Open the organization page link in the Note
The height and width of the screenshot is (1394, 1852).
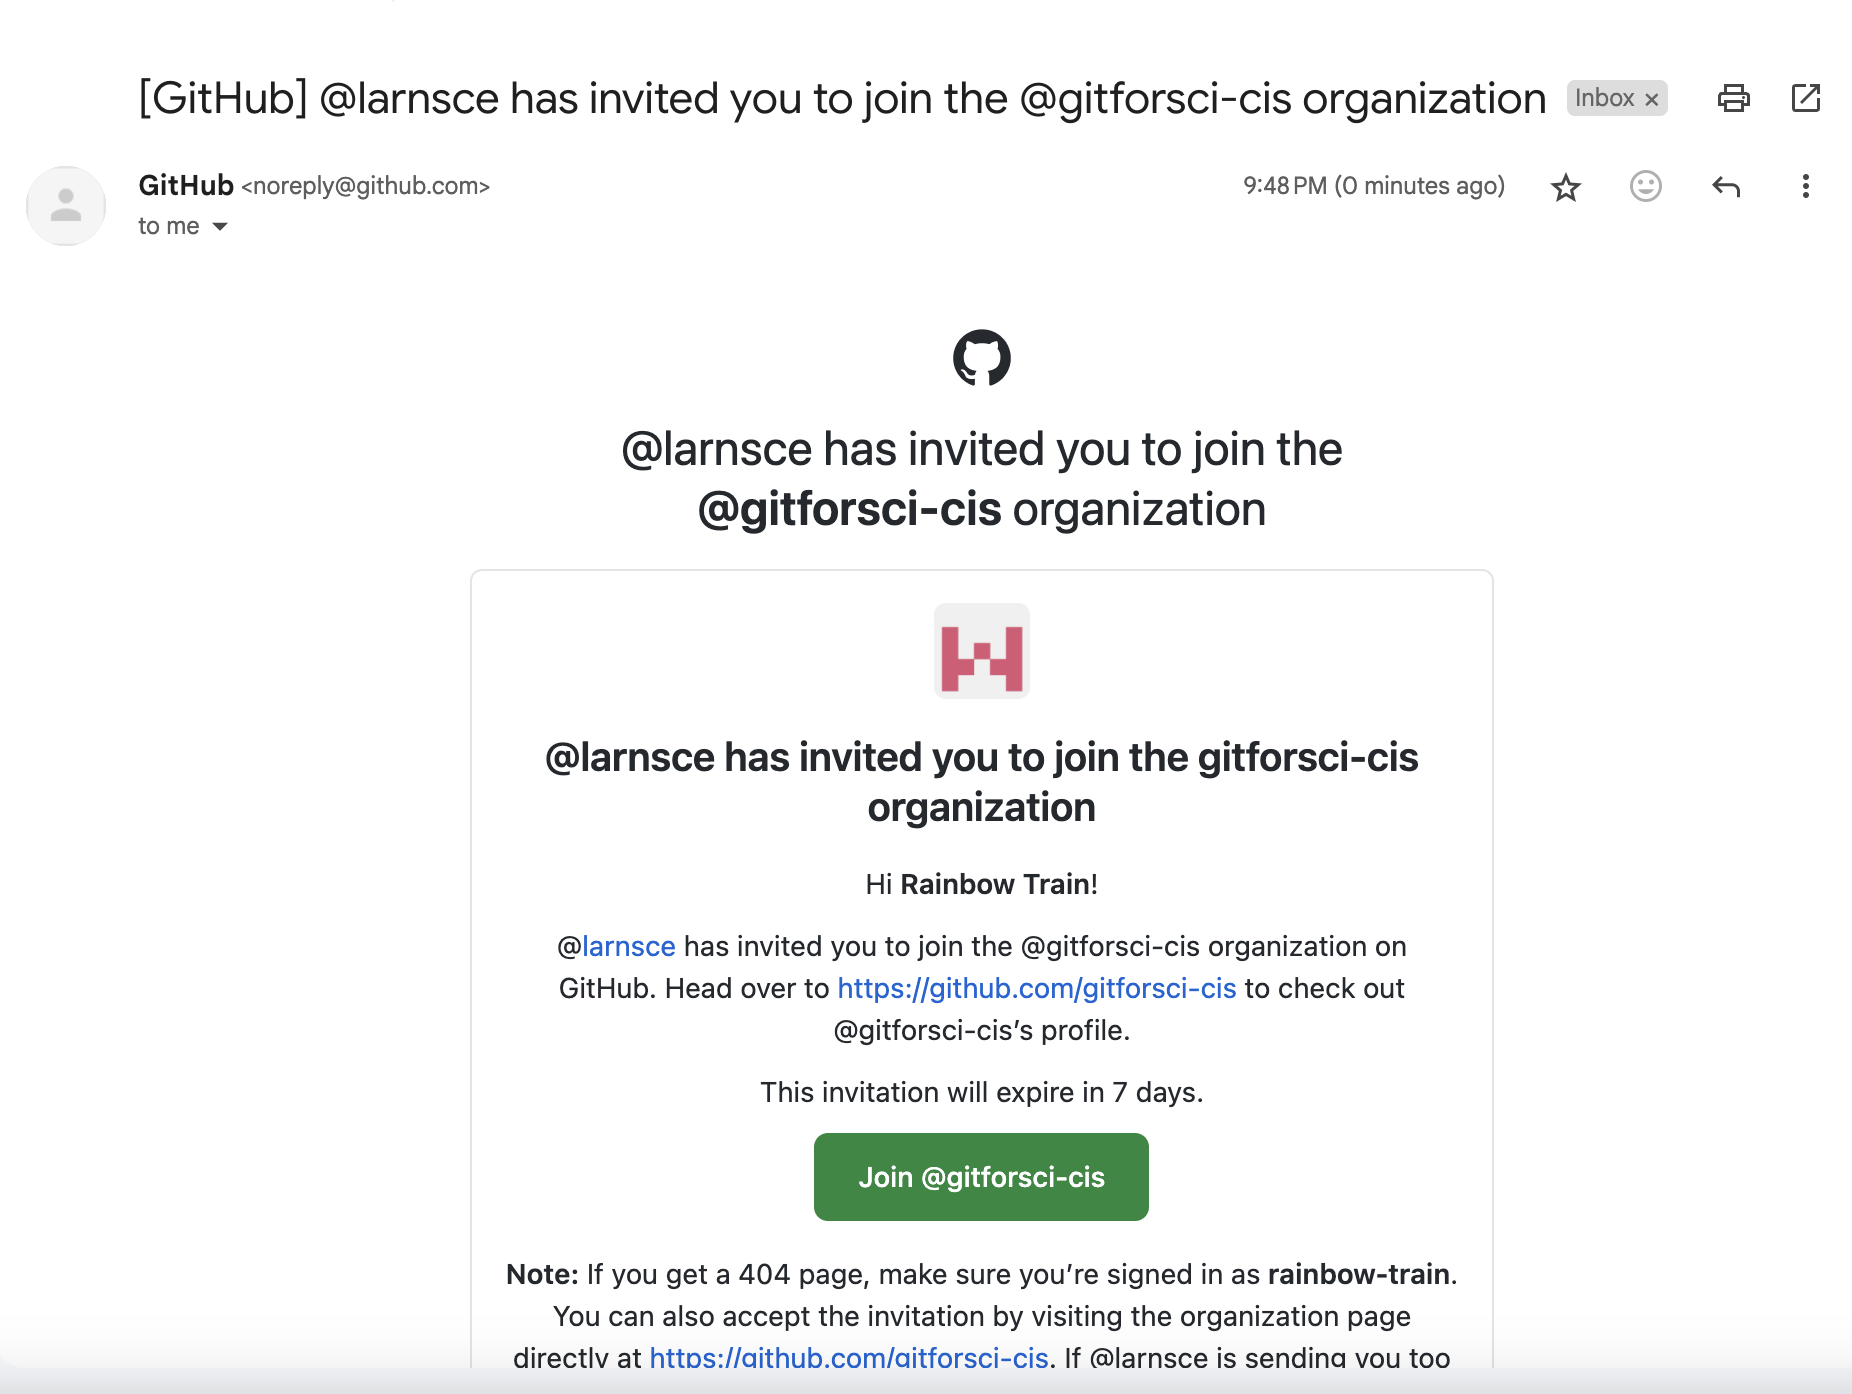(849, 1357)
